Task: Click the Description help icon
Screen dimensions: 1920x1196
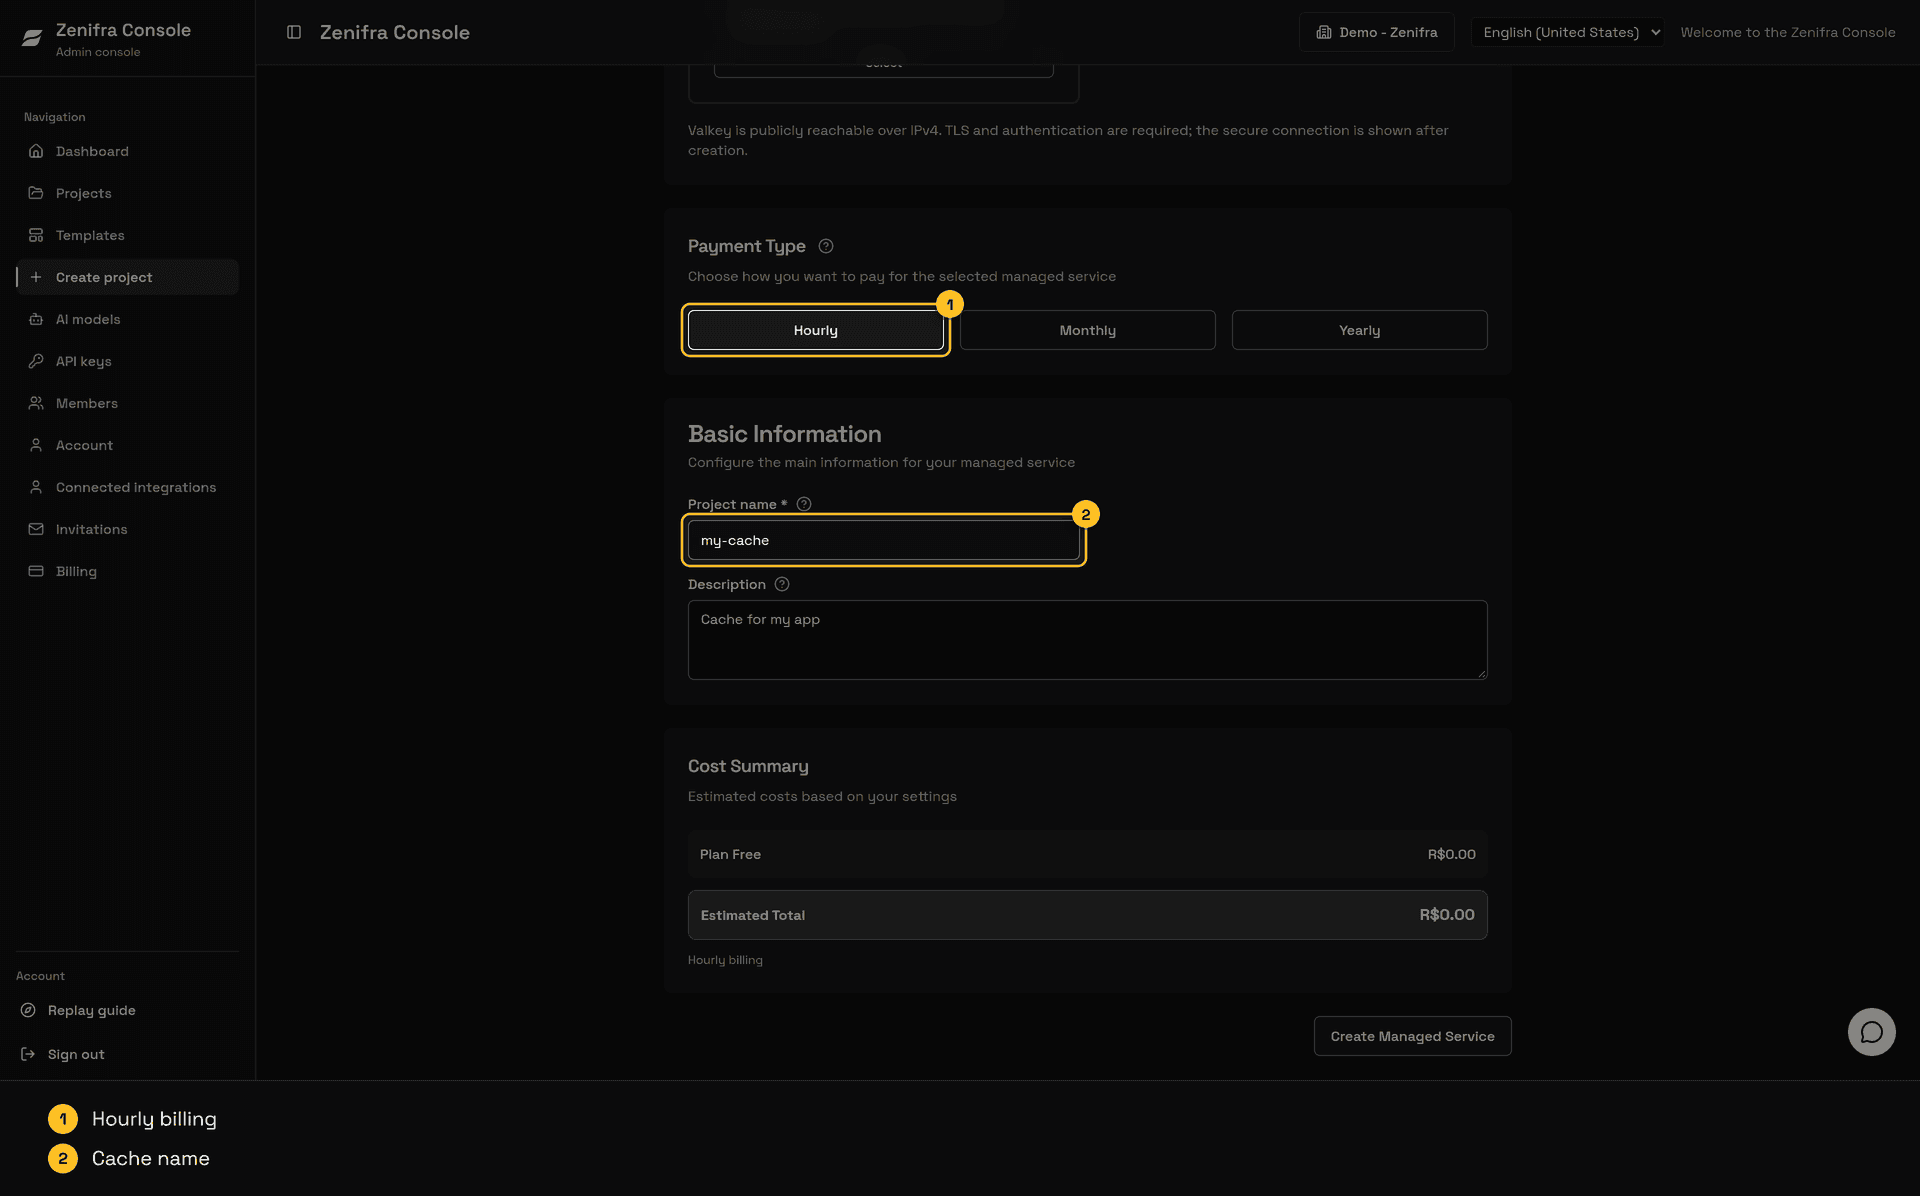Action: tap(782, 584)
